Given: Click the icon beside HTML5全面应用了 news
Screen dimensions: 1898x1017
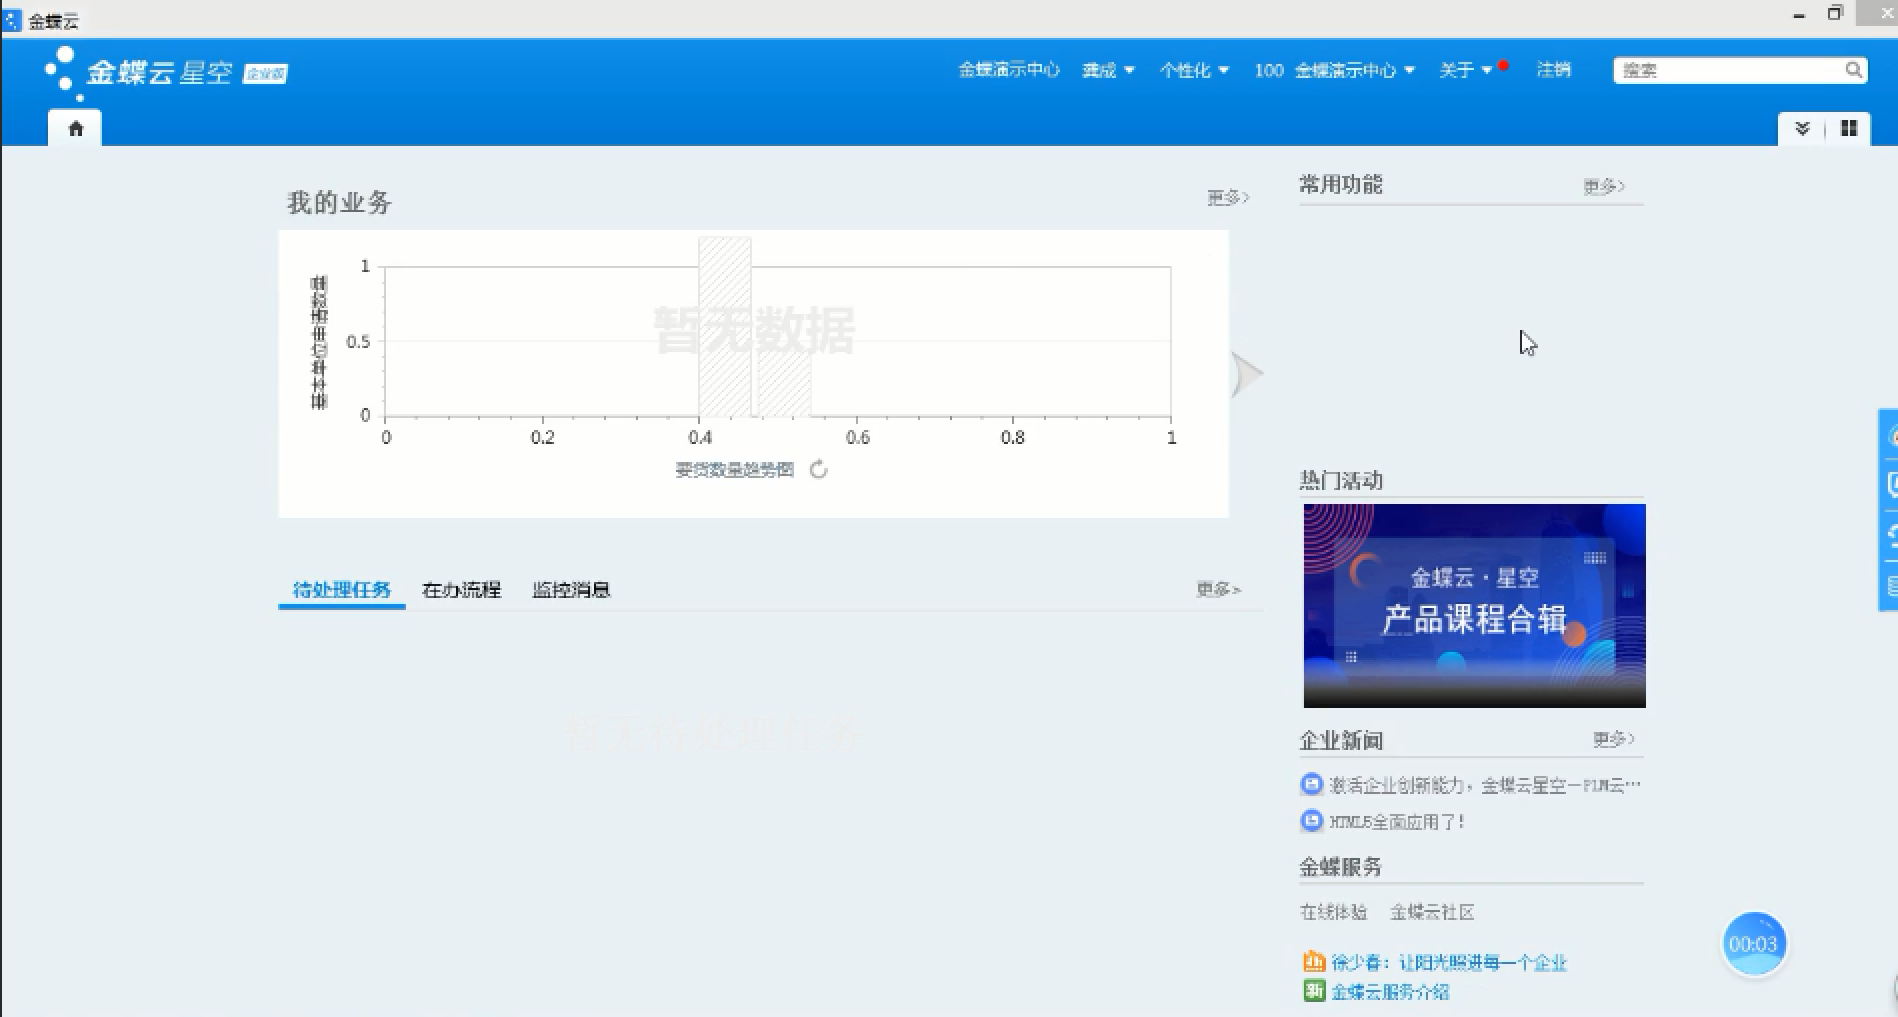Looking at the screenshot, I should tap(1311, 821).
